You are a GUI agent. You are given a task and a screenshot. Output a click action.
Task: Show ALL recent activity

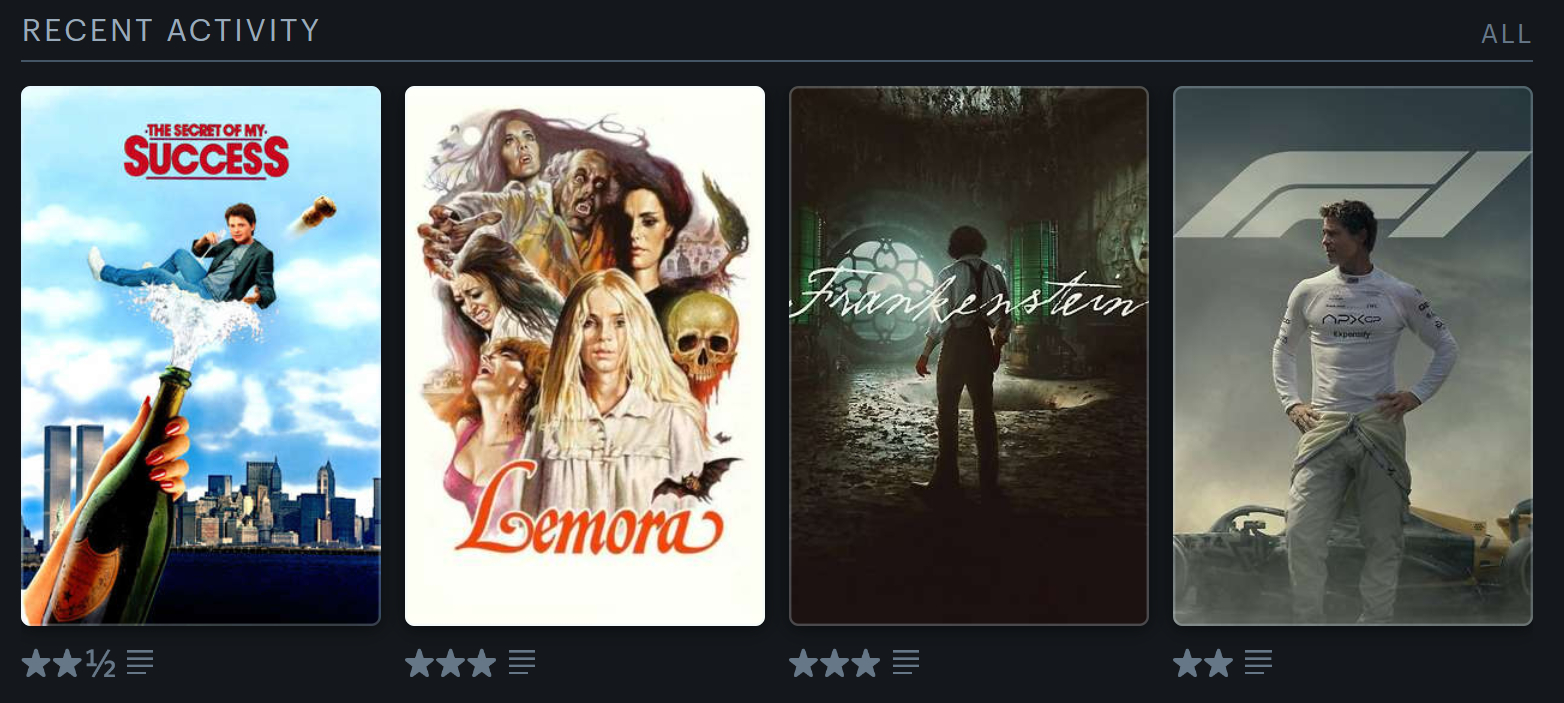pos(1506,34)
